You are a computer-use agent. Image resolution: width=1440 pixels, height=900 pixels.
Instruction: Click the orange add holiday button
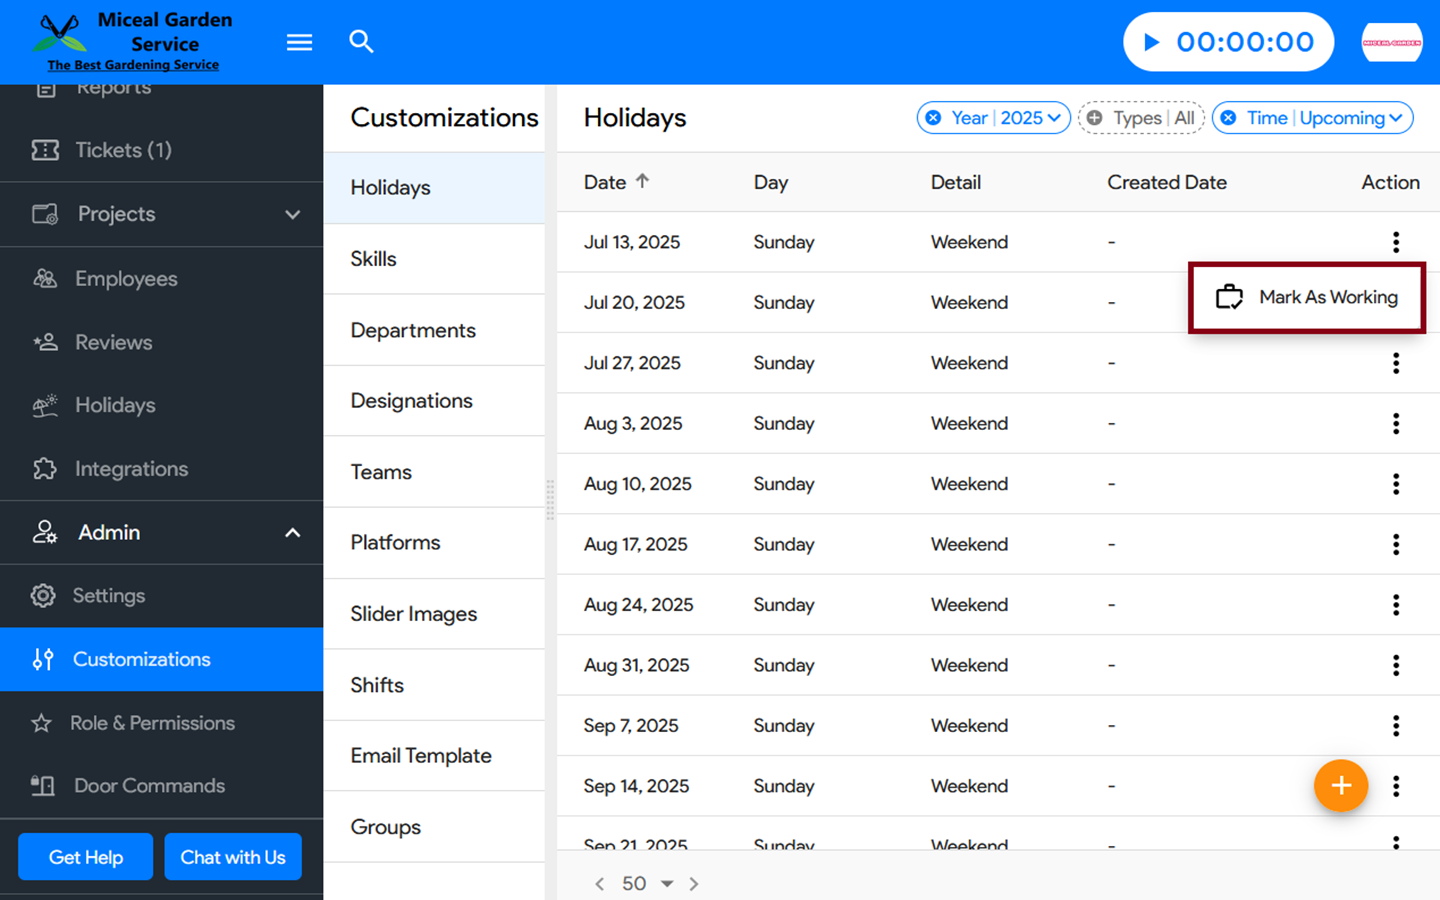click(1340, 786)
